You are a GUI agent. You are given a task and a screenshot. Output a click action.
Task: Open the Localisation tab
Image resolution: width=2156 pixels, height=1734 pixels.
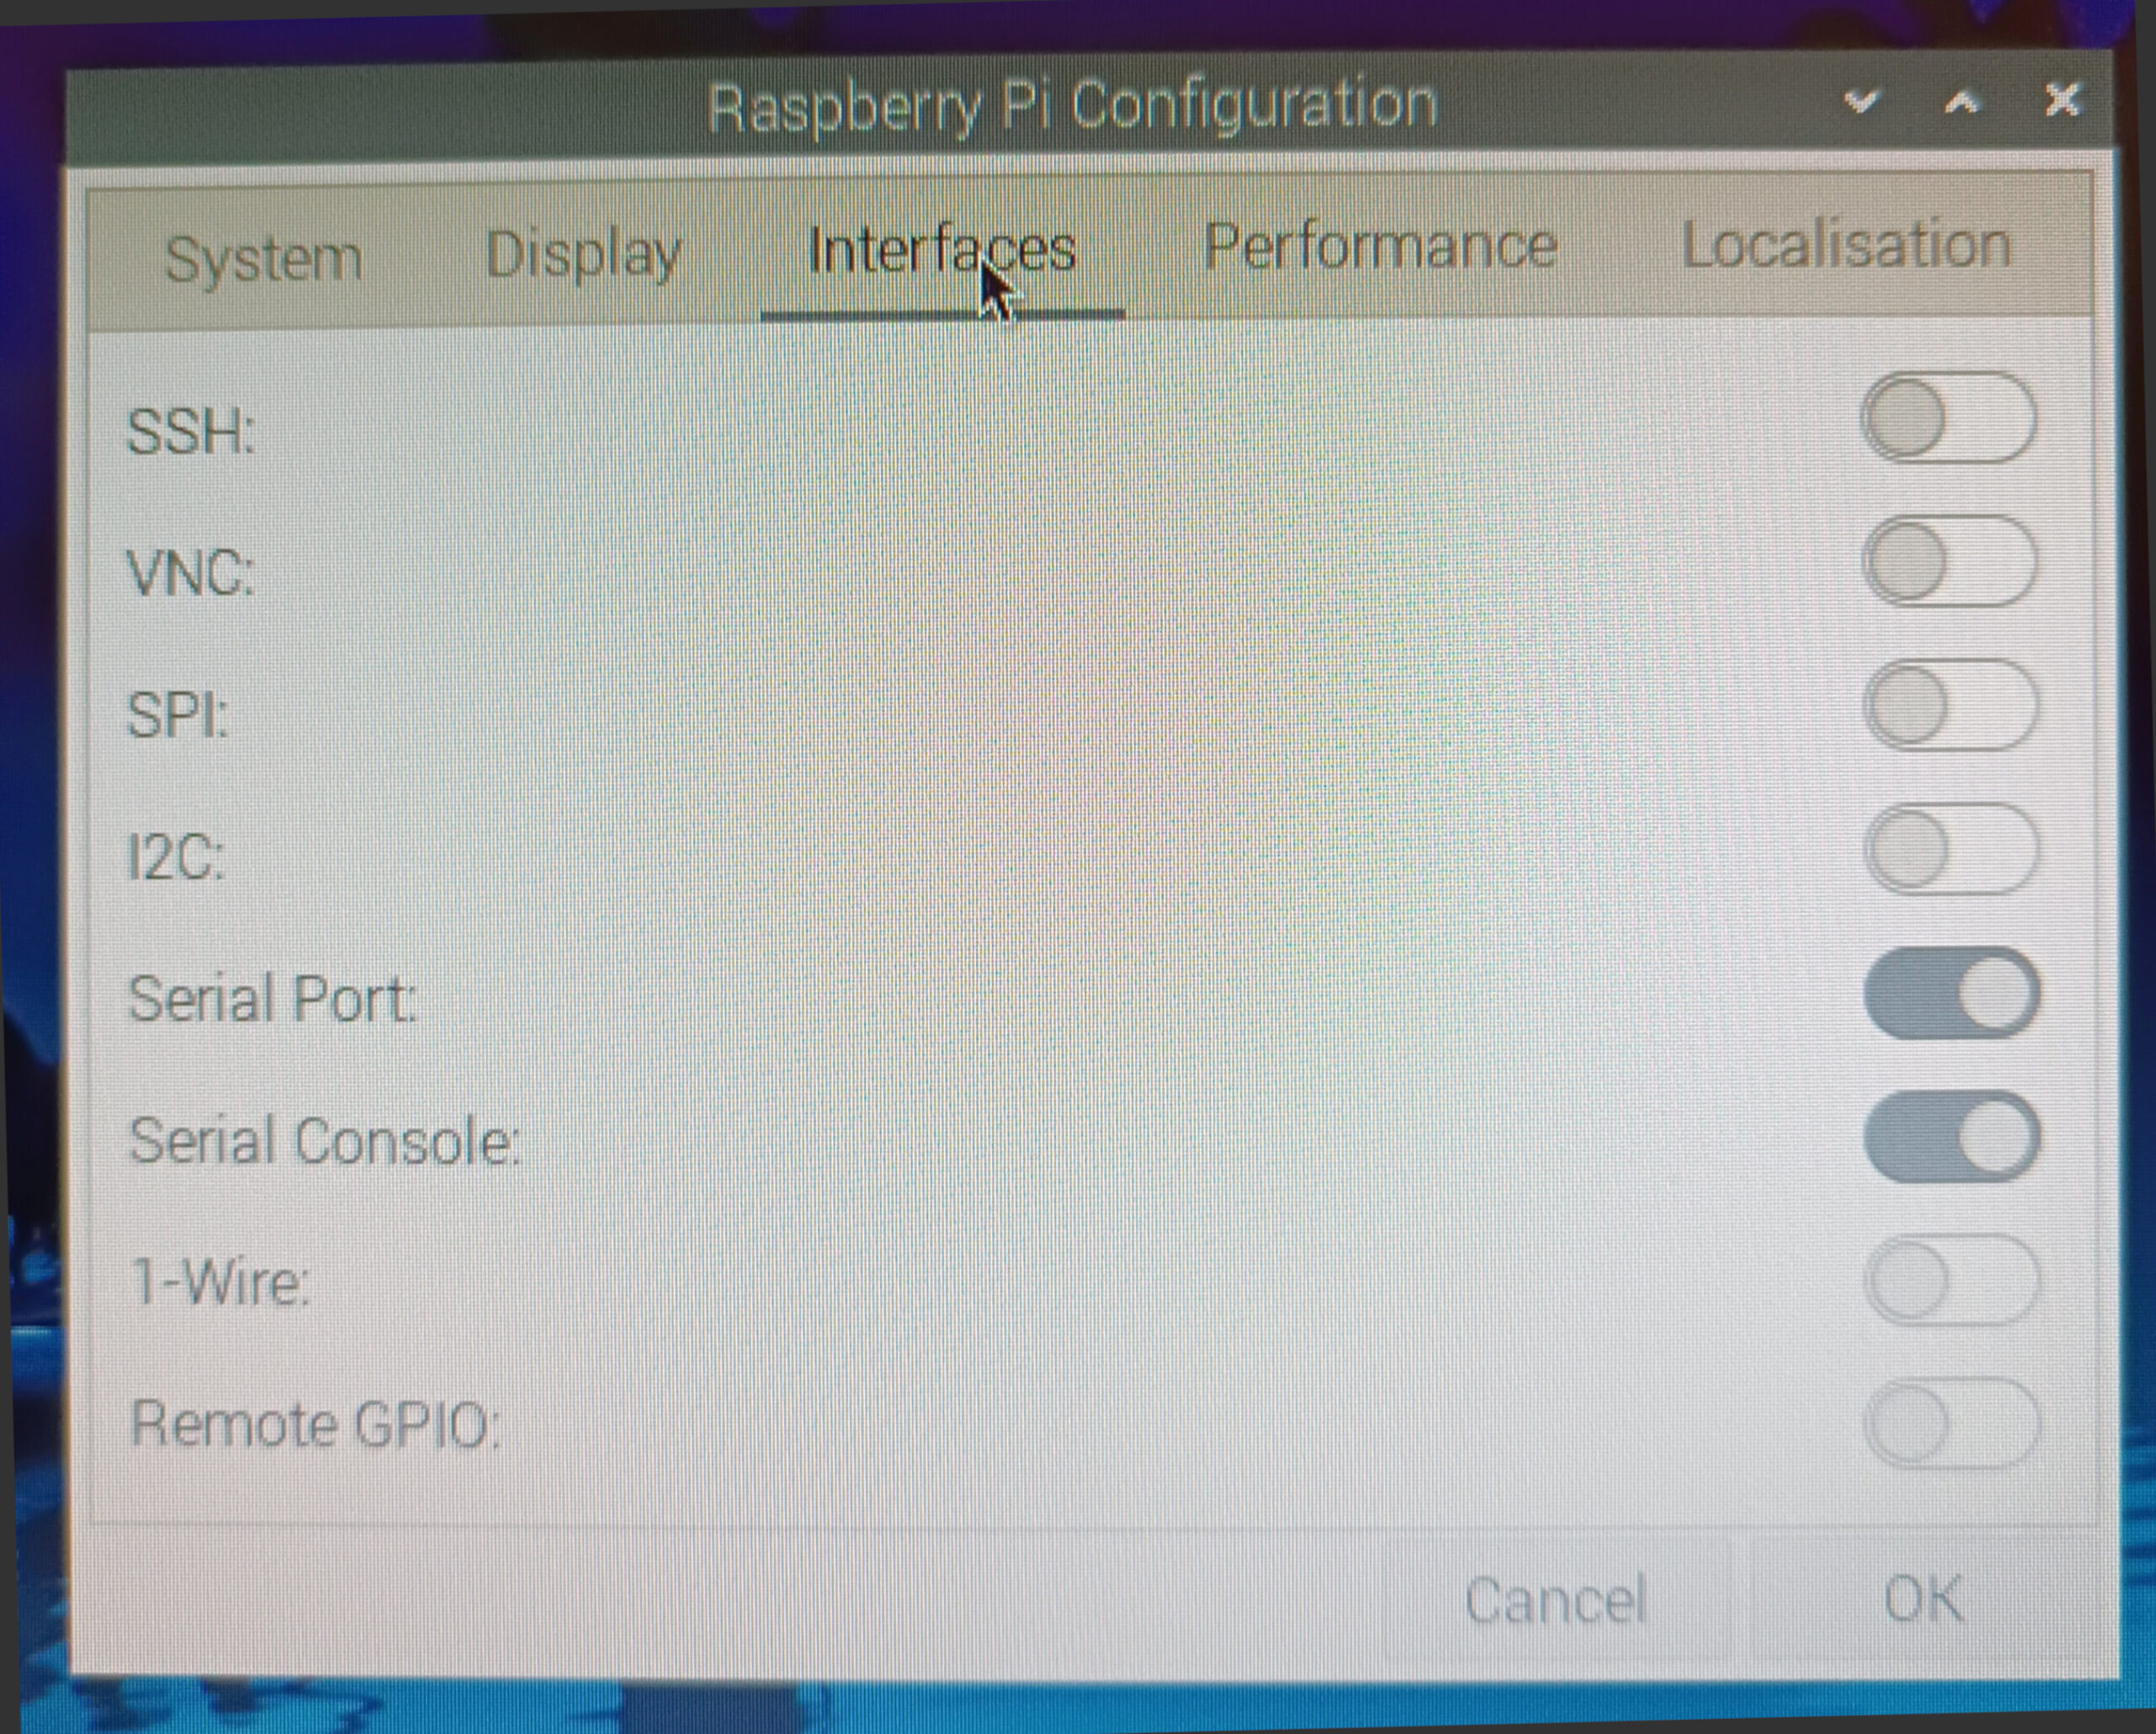coord(1846,246)
